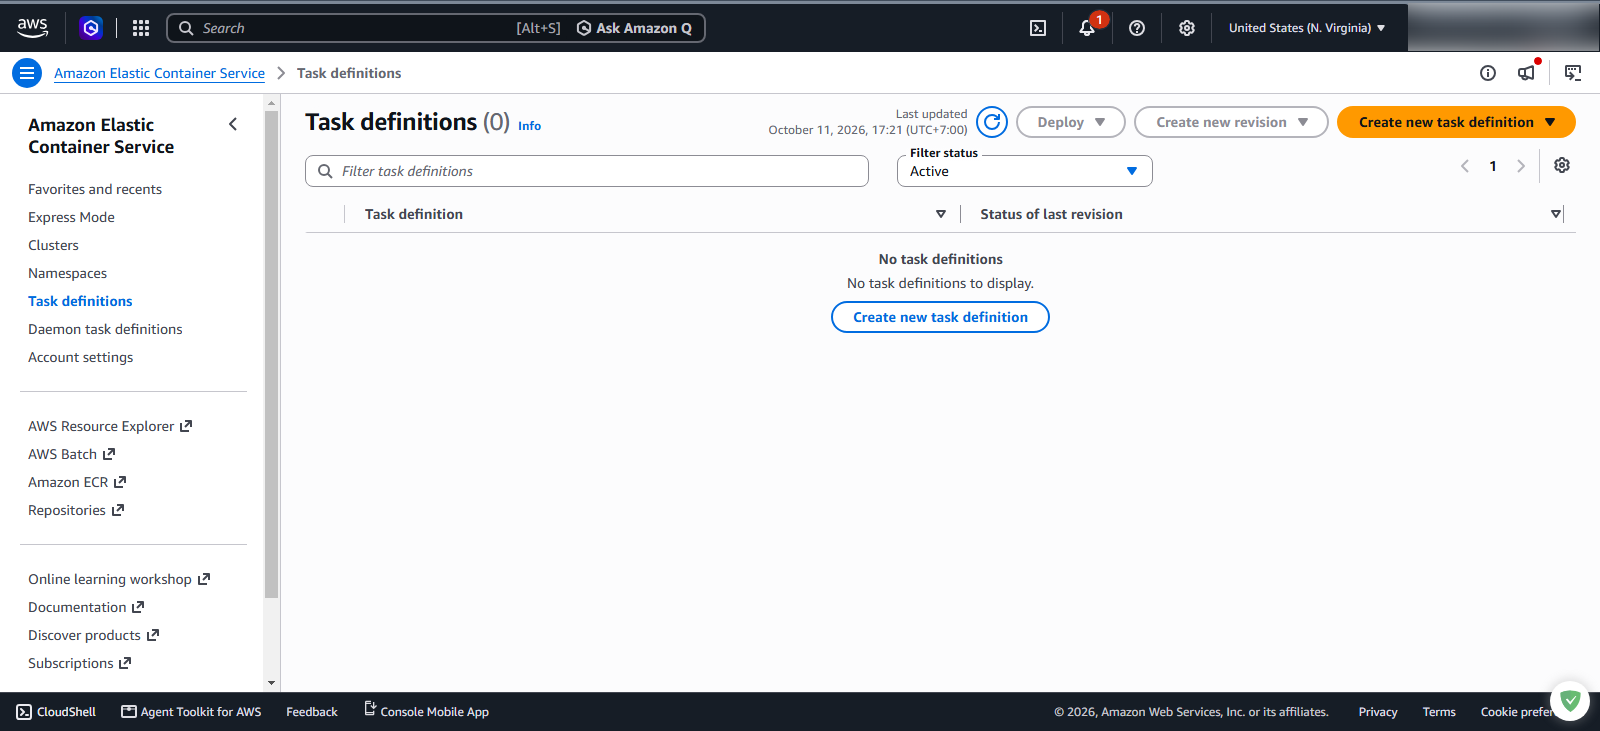The width and height of the screenshot is (1600, 731).
Task: Open CloudShell from the footer
Action: pos(56,712)
